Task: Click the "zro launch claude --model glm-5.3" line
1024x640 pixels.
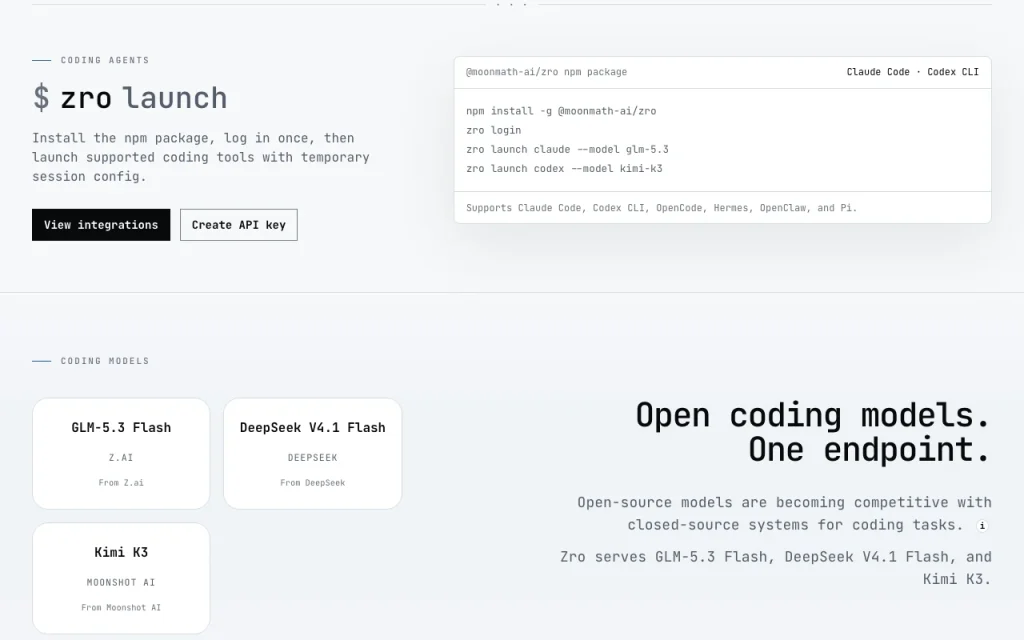Action: point(567,150)
